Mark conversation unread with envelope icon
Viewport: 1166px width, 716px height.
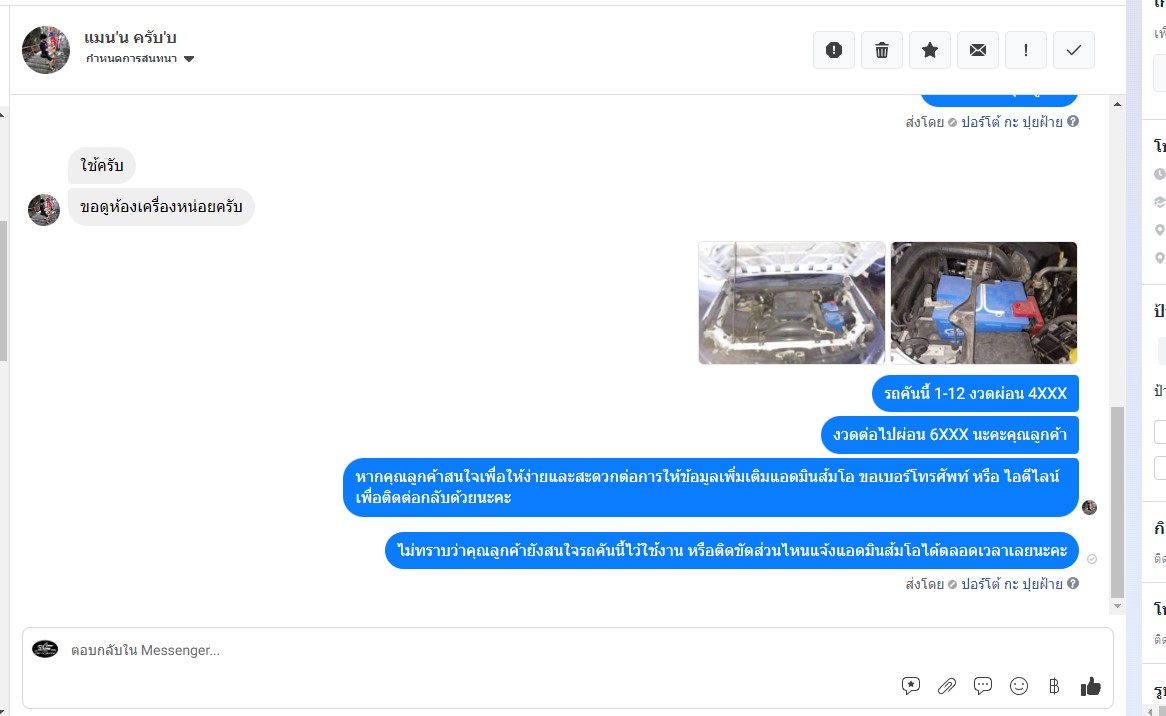point(978,50)
